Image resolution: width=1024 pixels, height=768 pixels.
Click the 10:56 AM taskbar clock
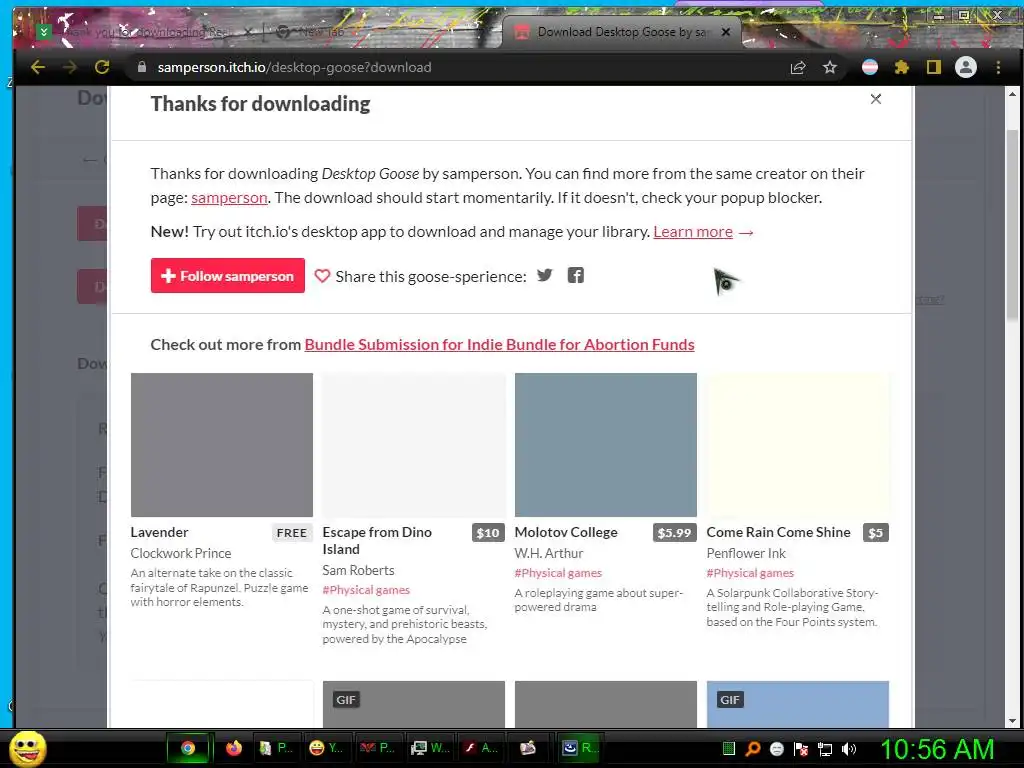click(x=936, y=749)
